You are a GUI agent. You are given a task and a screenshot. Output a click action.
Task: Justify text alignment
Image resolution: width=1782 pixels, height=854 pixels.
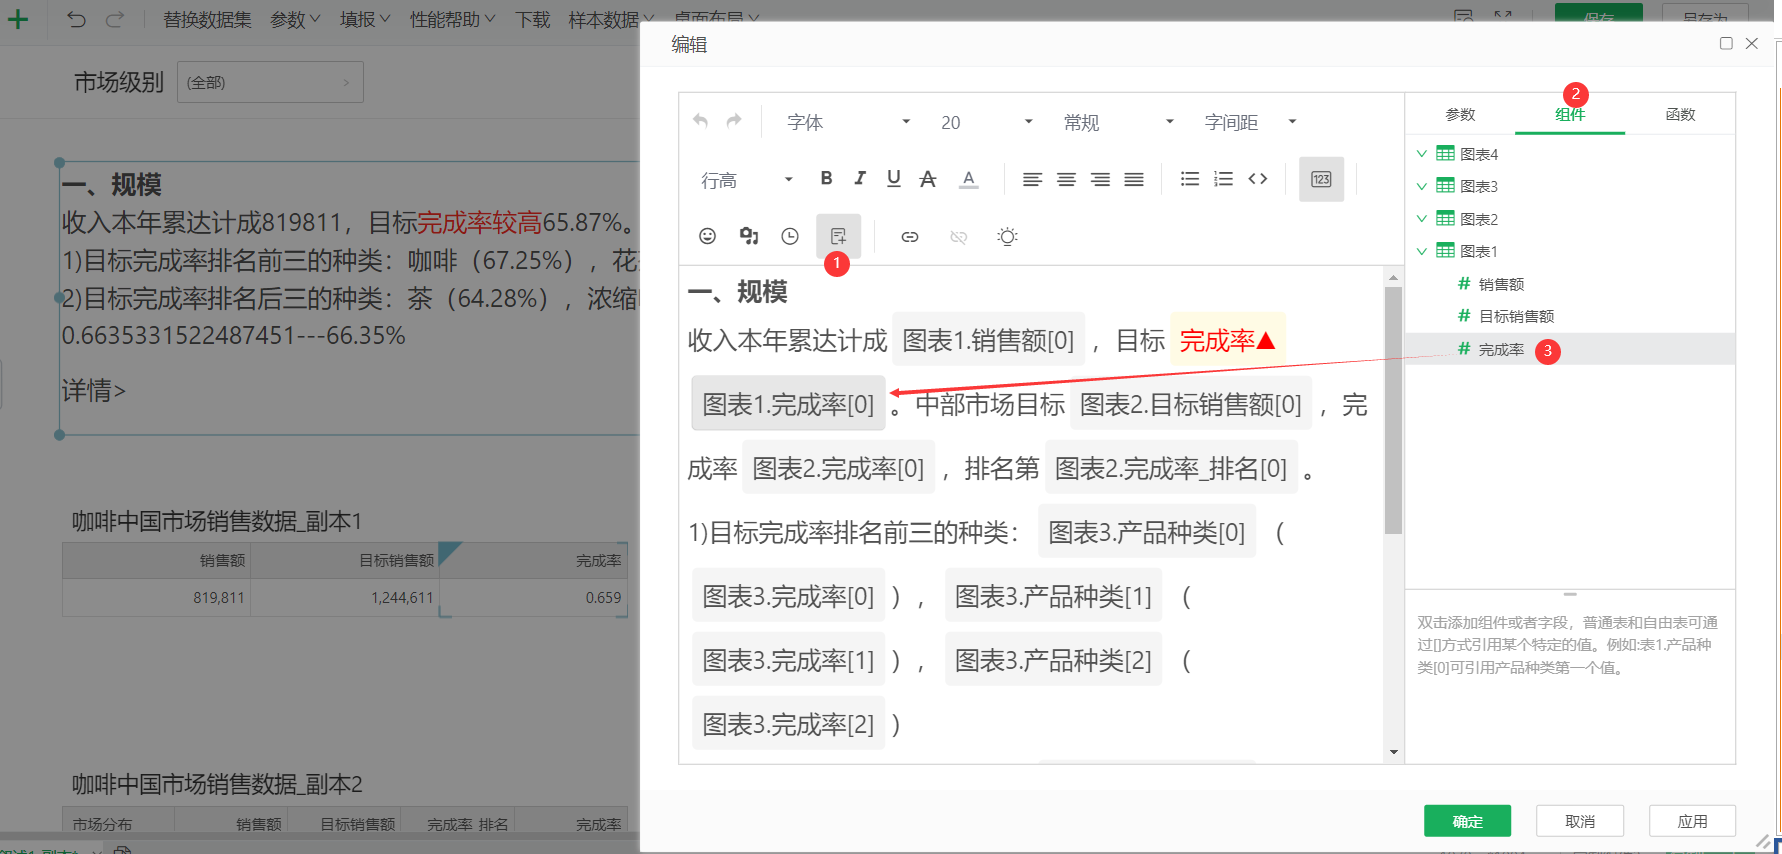(1134, 179)
